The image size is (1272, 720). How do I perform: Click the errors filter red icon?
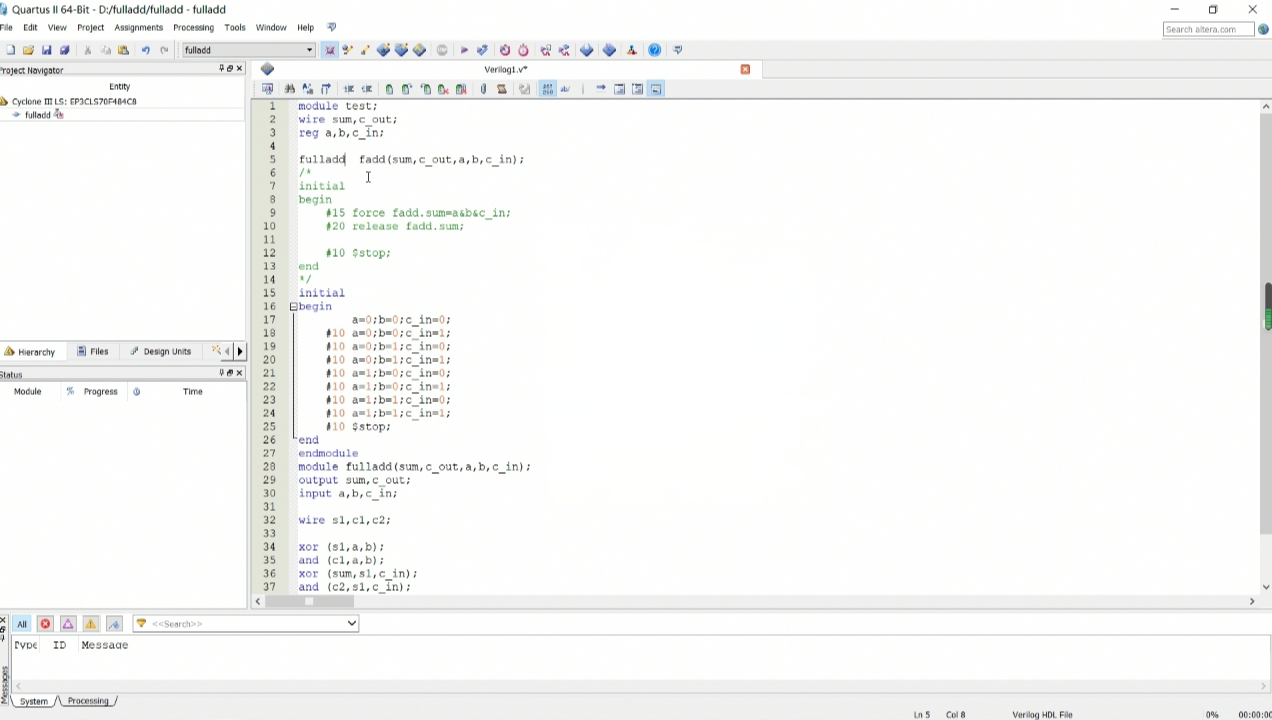pyautogui.click(x=45, y=624)
